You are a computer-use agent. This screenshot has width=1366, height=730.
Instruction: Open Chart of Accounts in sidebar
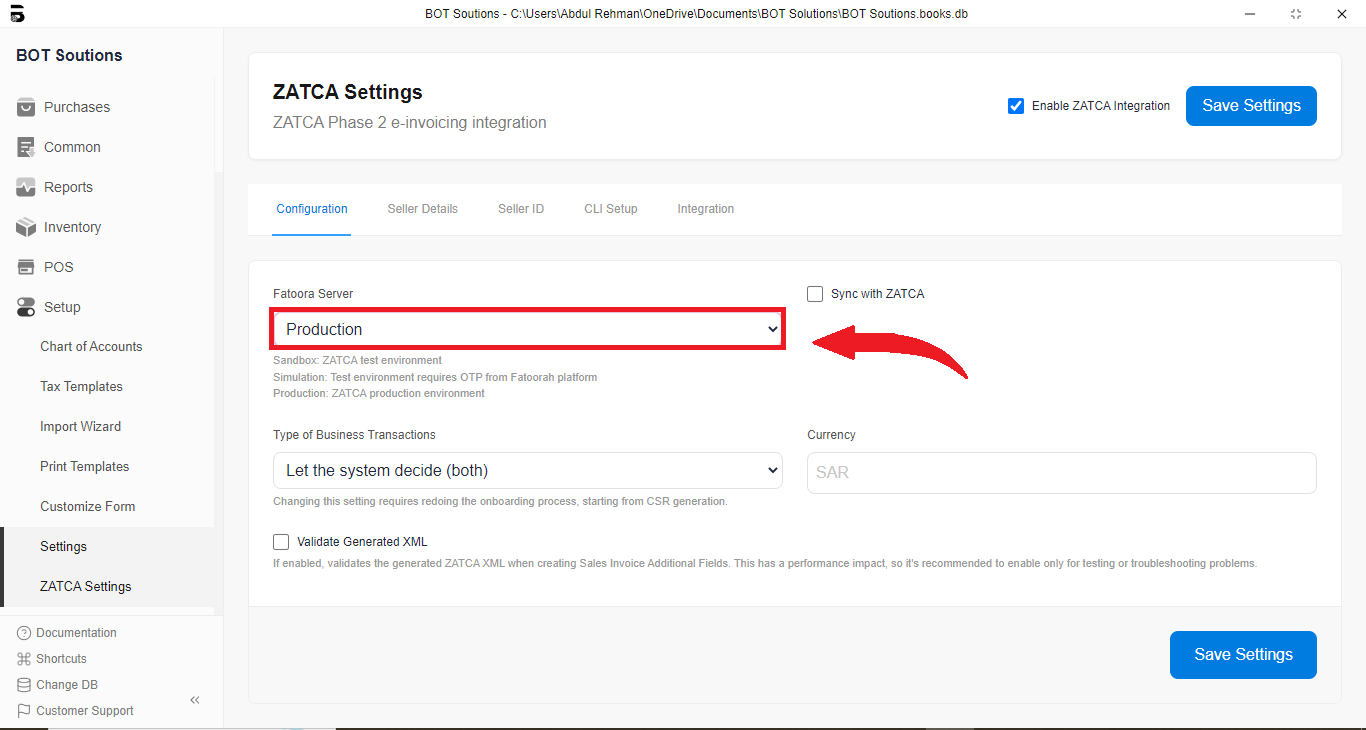pyautogui.click(x=91, y=346)
